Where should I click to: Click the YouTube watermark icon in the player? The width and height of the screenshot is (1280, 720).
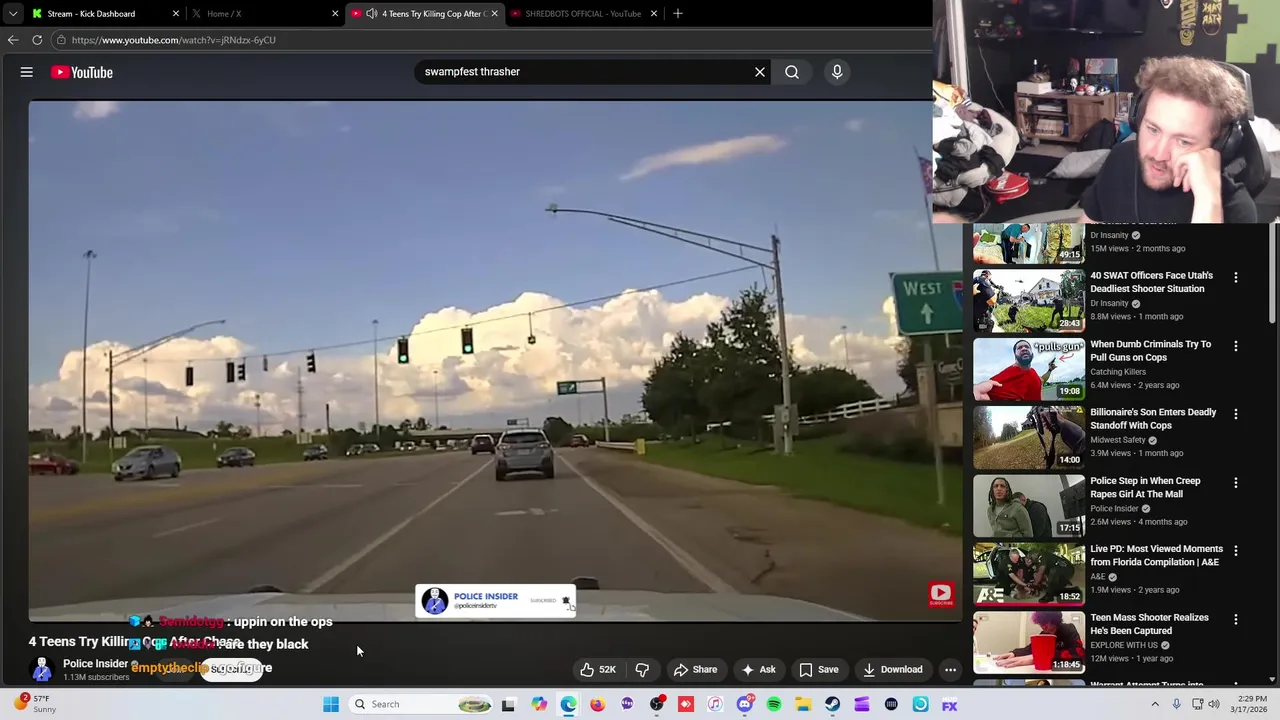941,594
